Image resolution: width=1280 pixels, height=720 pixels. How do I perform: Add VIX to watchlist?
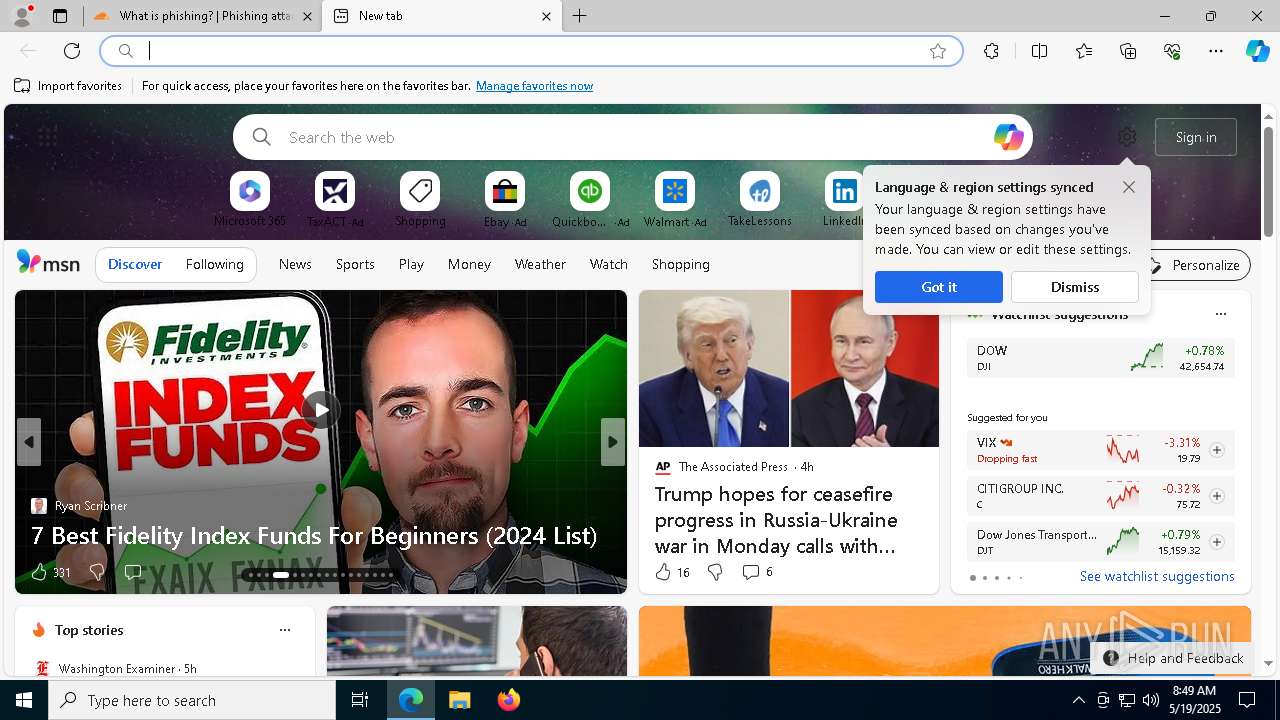pos(1217,450)
